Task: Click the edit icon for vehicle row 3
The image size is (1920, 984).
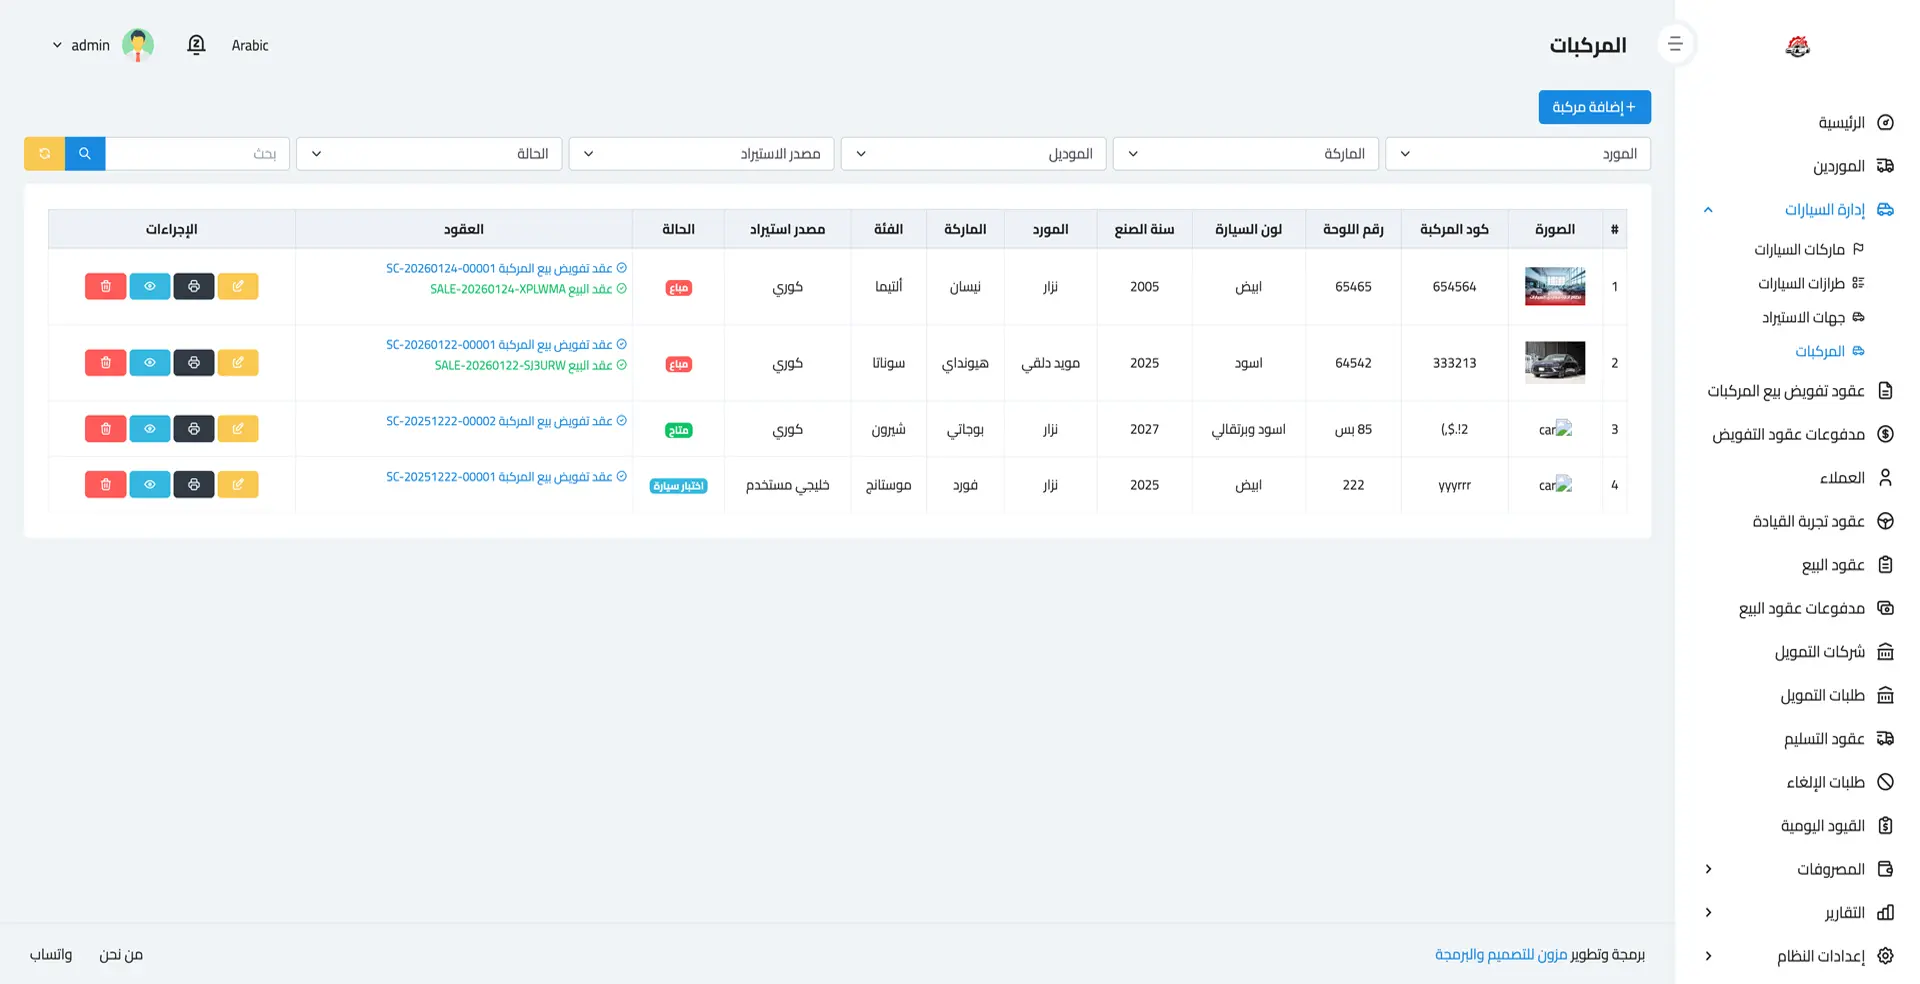Action: point(238,429)
